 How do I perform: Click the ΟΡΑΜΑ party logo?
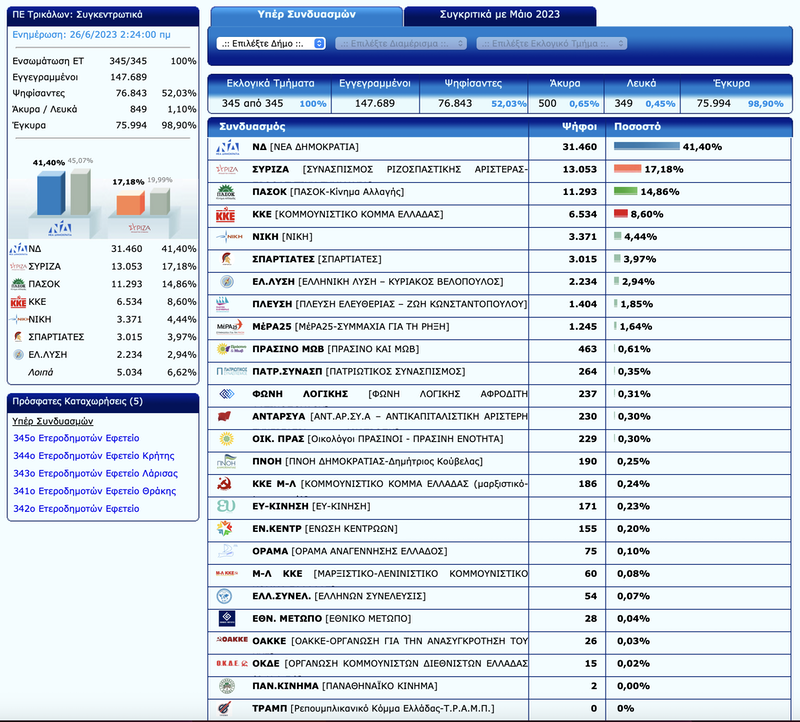pos(228,551)
